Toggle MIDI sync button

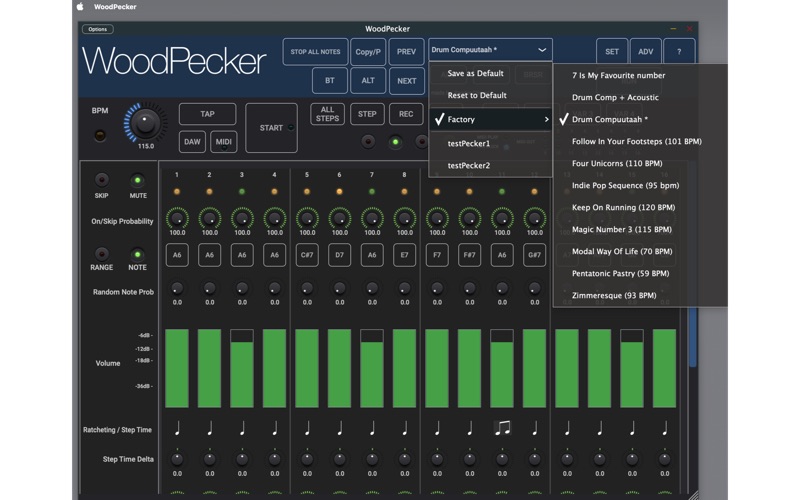223,142
